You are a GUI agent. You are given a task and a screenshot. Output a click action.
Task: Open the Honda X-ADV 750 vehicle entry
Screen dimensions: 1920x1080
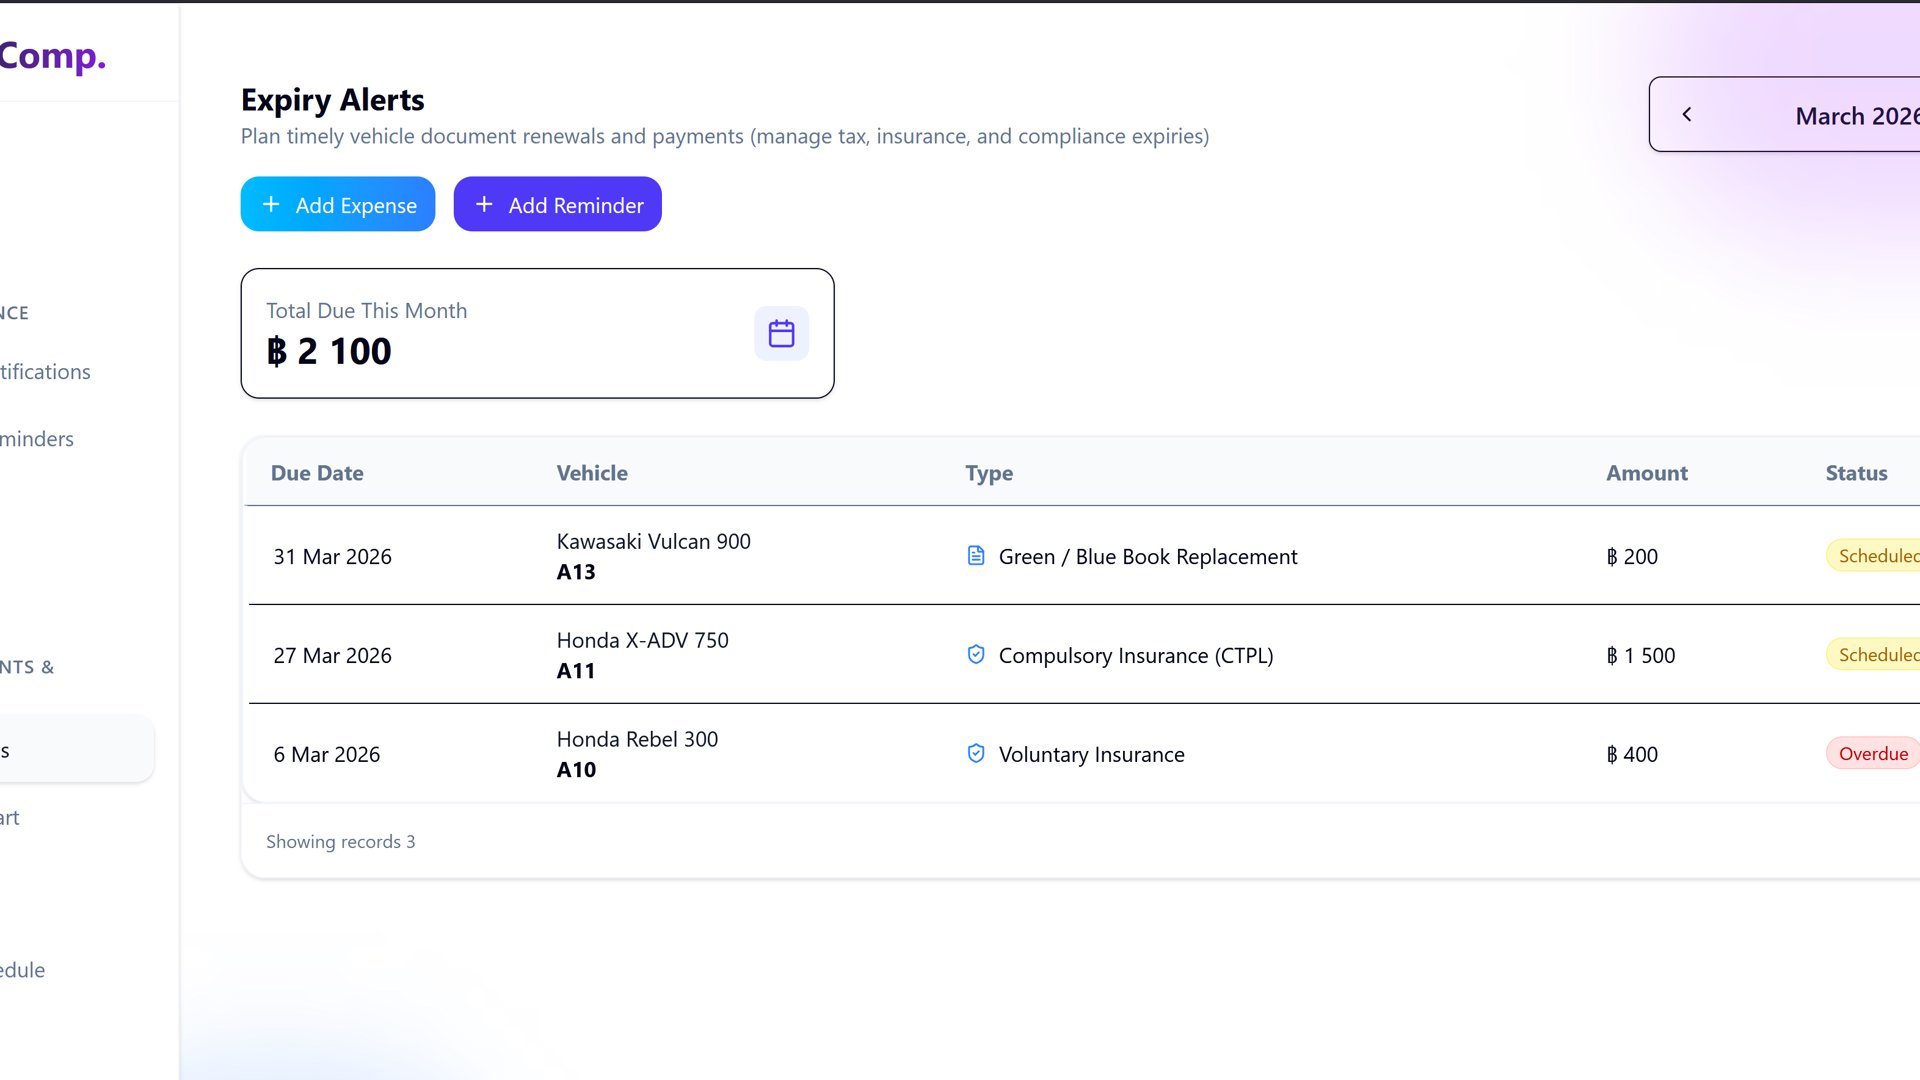coord(643,640)
